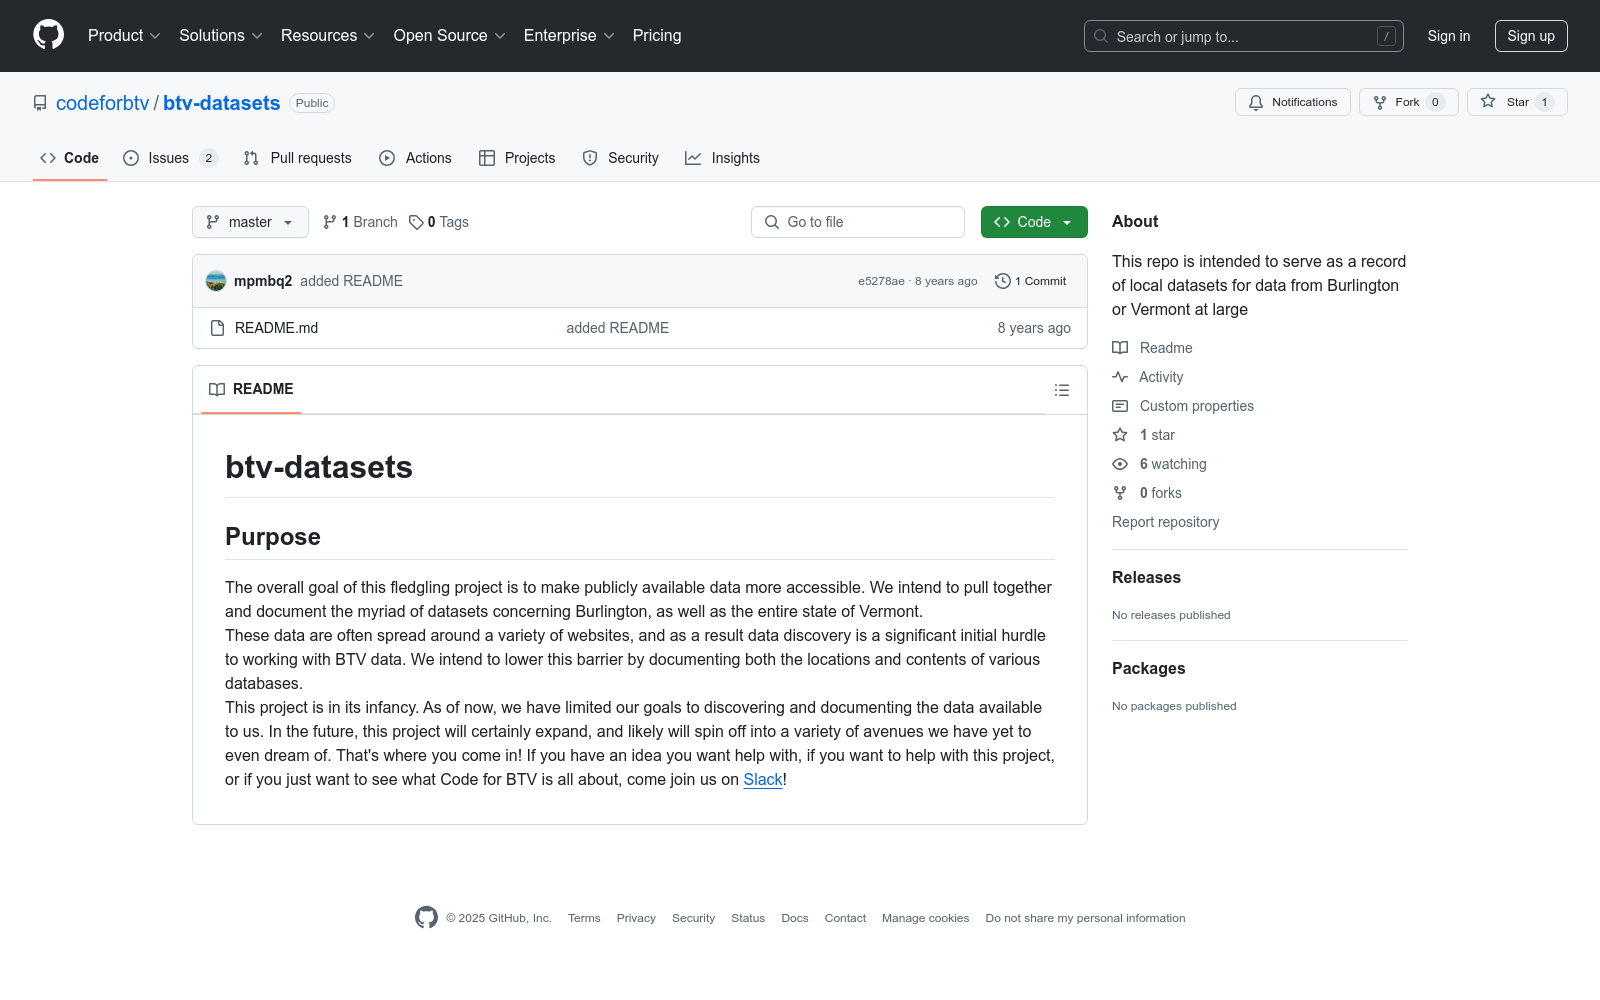Viewport: 1600px width, 1000px height.
Task: Expand the Resources menu
Action: coord(327,35)
